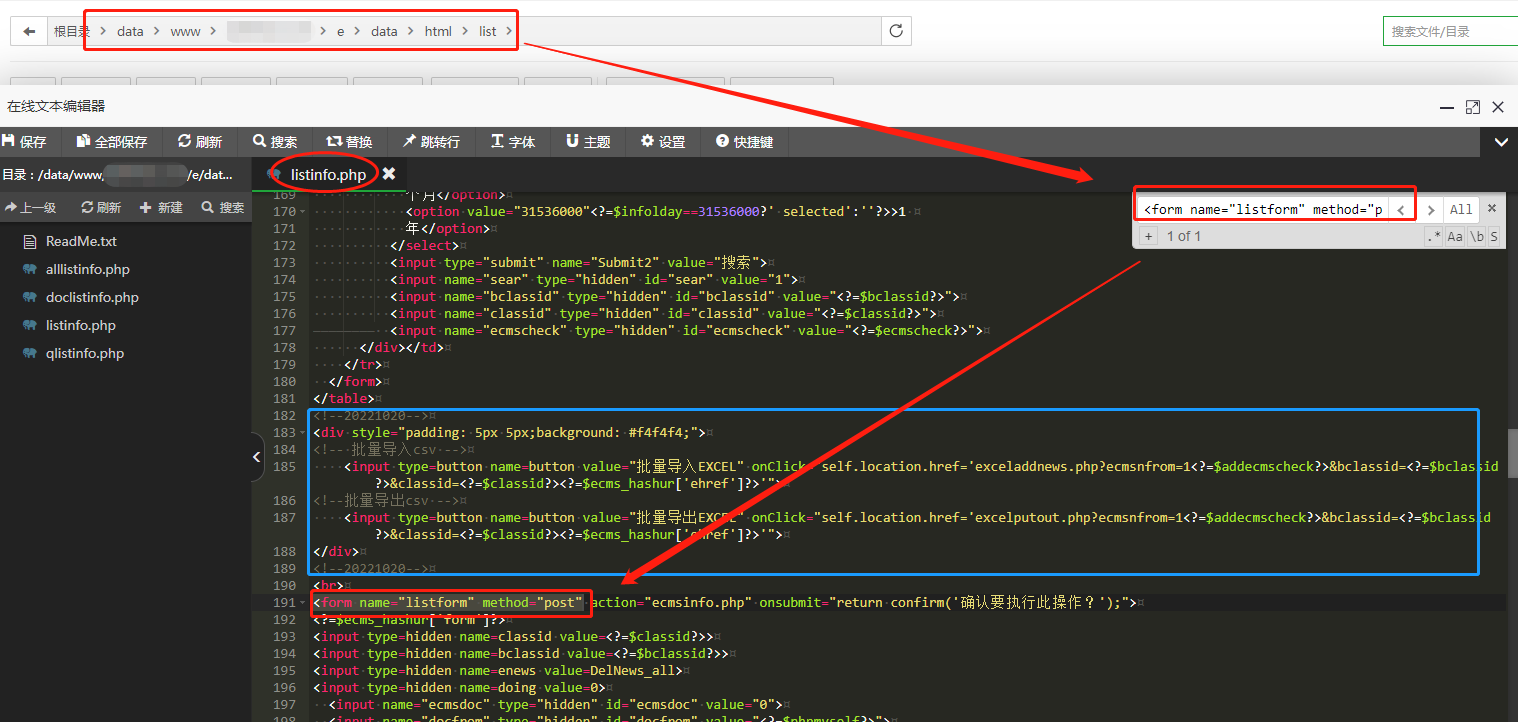Click the 保存 save icon button
Viewport: 1518px width, 722px height.
25,142
